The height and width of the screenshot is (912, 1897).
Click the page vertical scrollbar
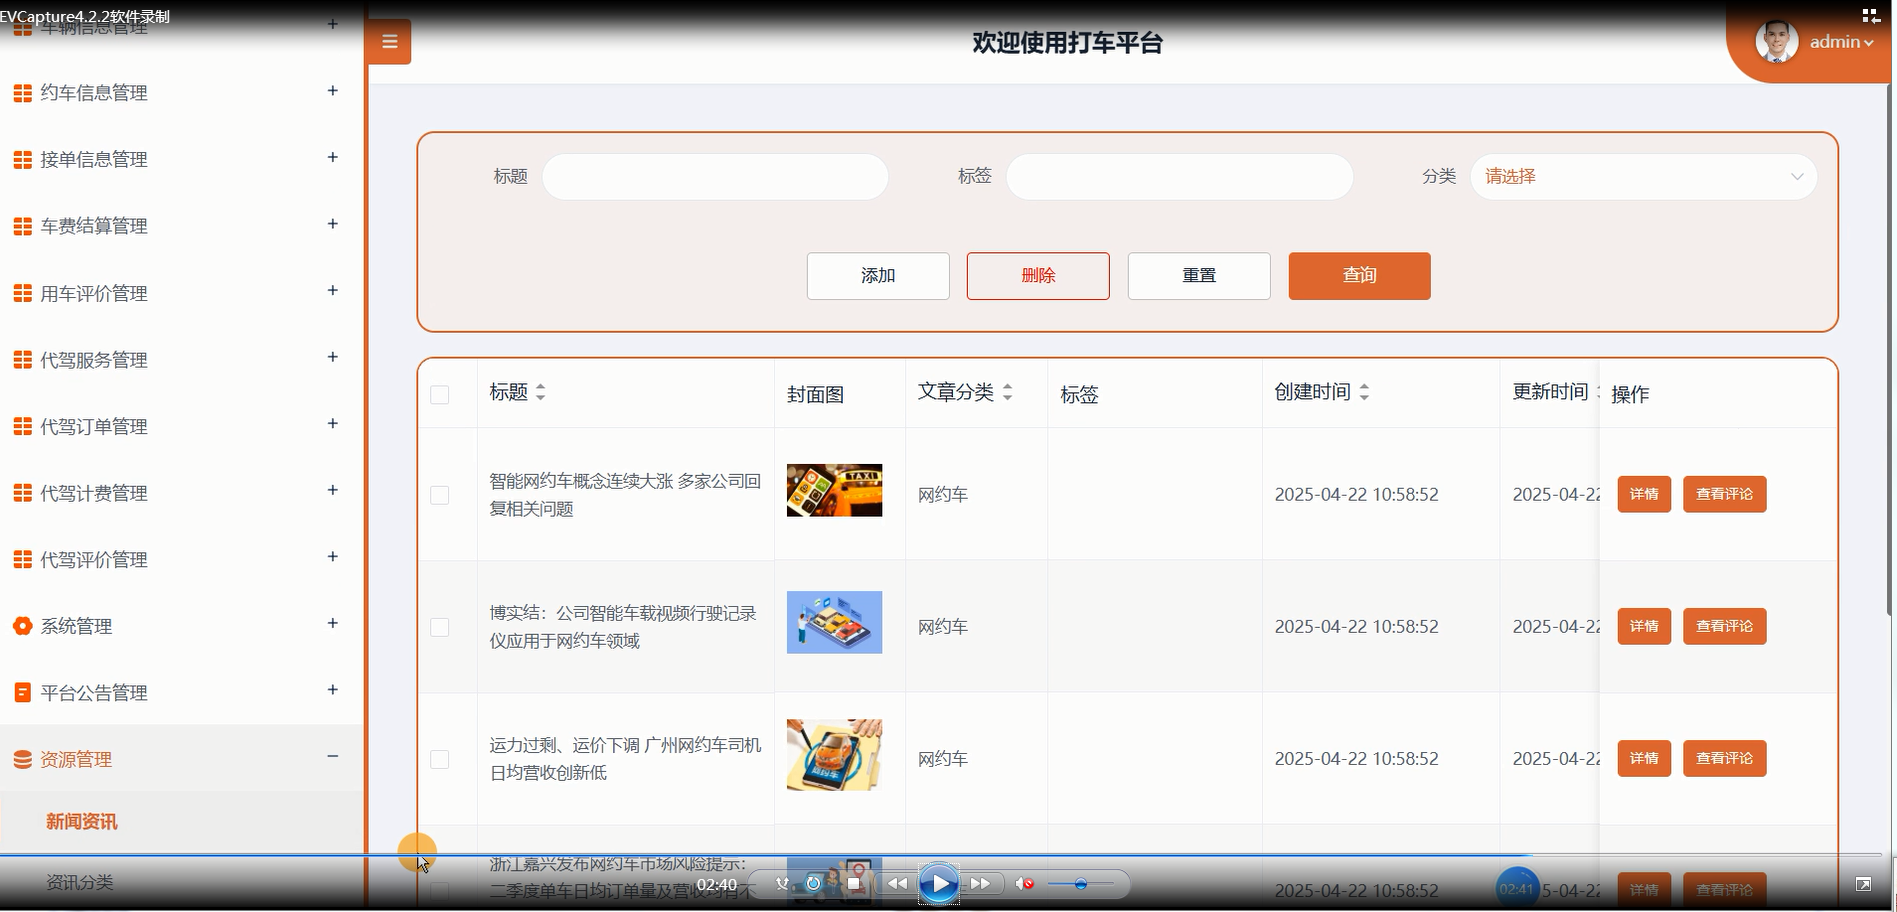click(x=1891, y=350)
